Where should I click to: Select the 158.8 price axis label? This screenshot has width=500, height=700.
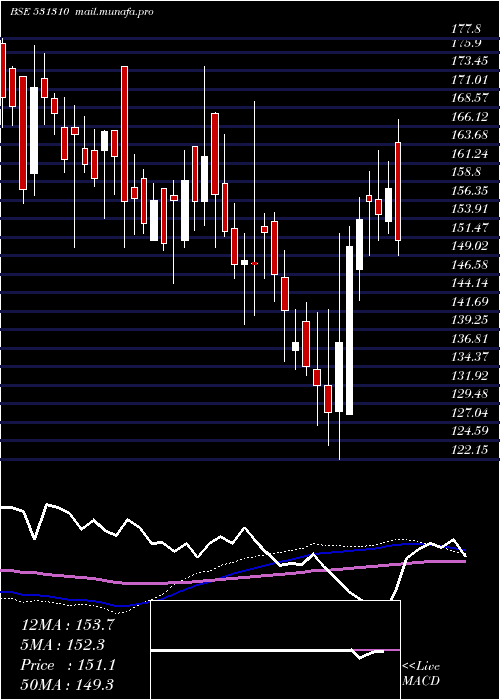click(x=467, y=171)
